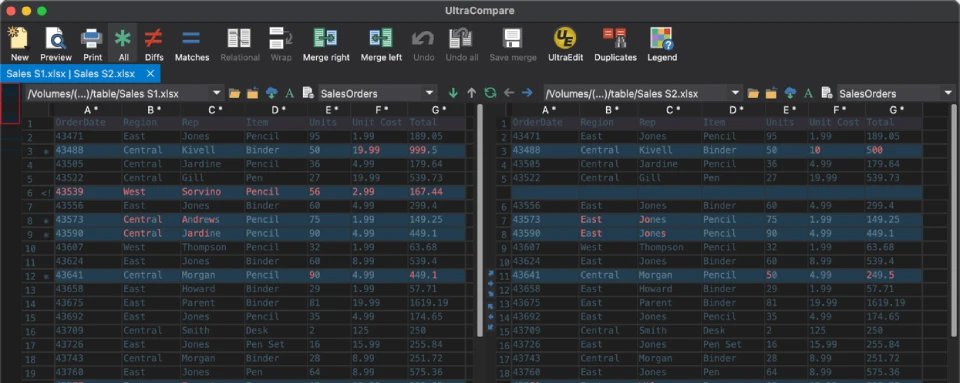Show only Matches with the equals button

[192, 43]
